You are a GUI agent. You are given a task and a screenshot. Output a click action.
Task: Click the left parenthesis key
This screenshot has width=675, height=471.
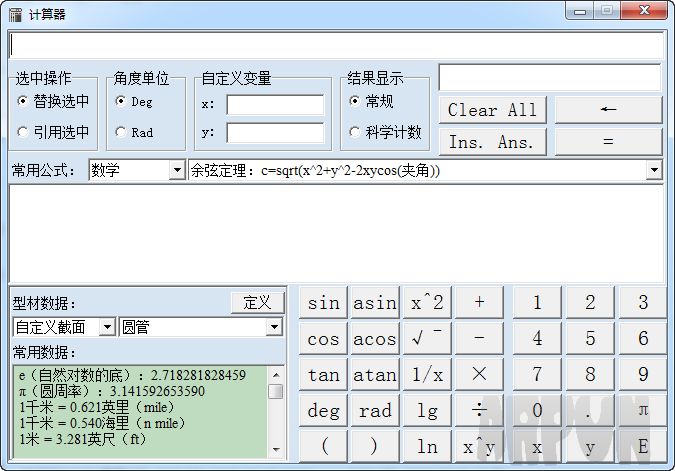pos(323,446)
